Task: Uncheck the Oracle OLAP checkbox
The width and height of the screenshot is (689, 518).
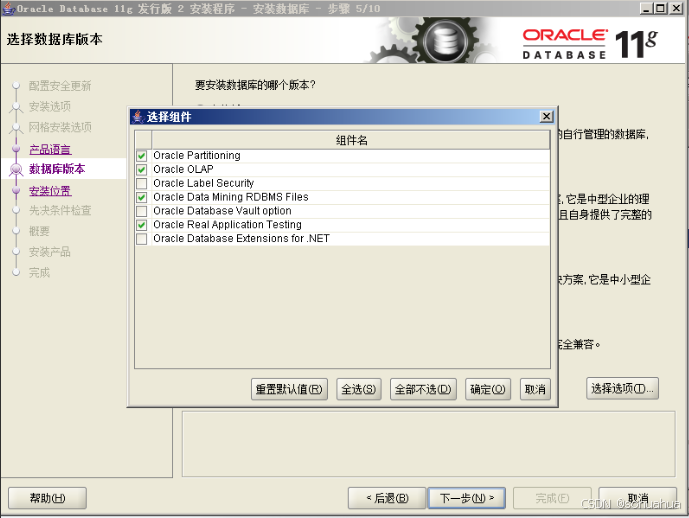Action: 141,170
